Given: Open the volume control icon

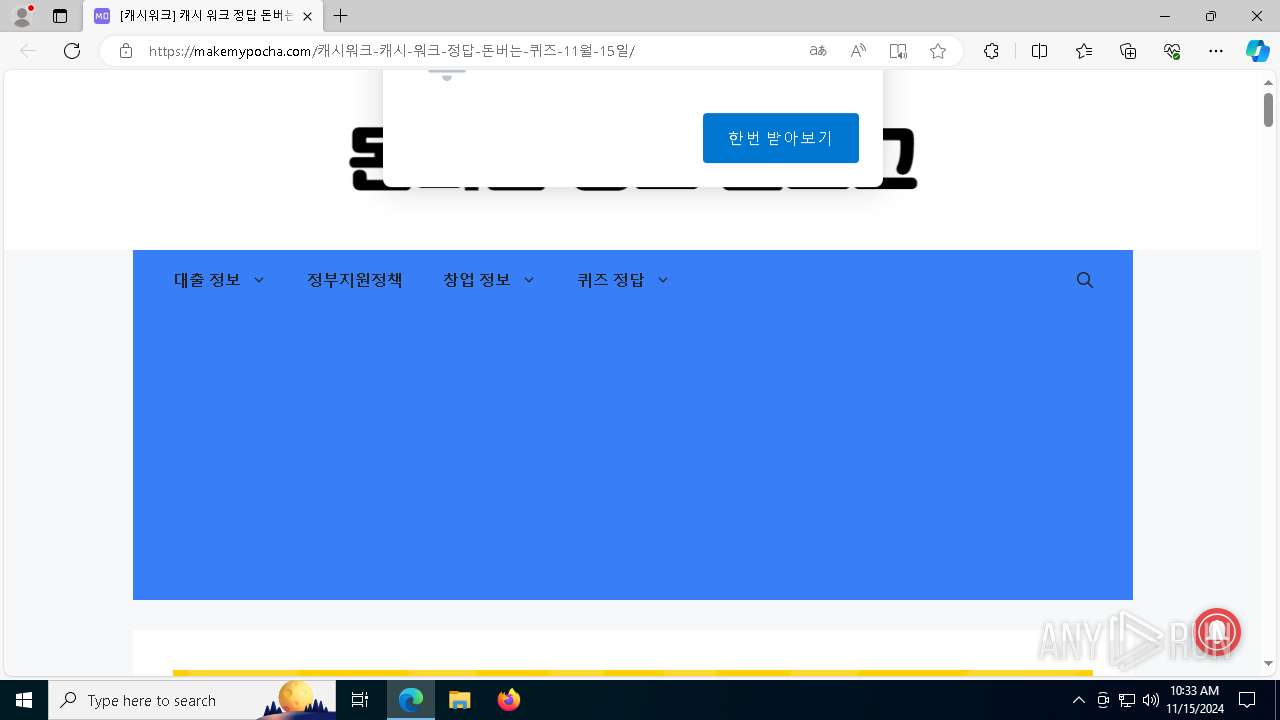Looking at the screenshot, I should (x=1150, y=700).
